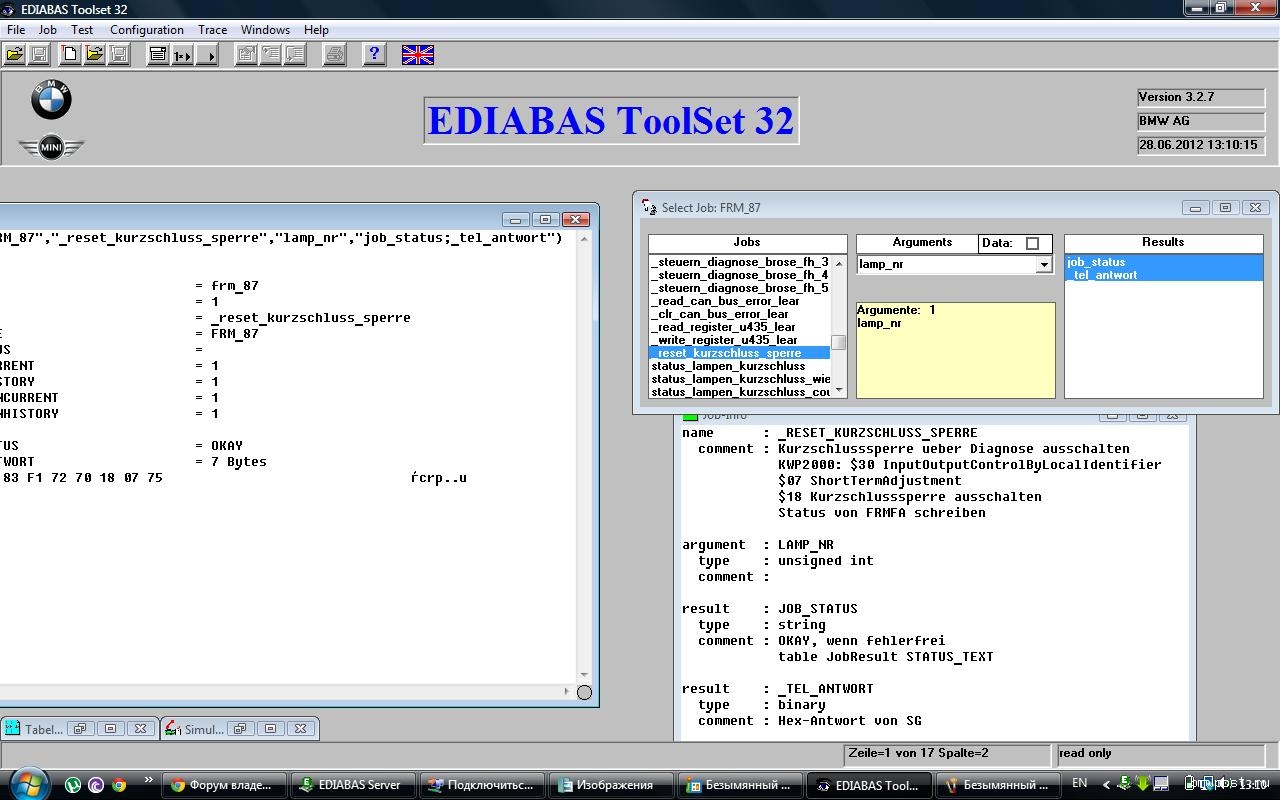
Task: Click the new document icon with red T
Action: point(70,55)
